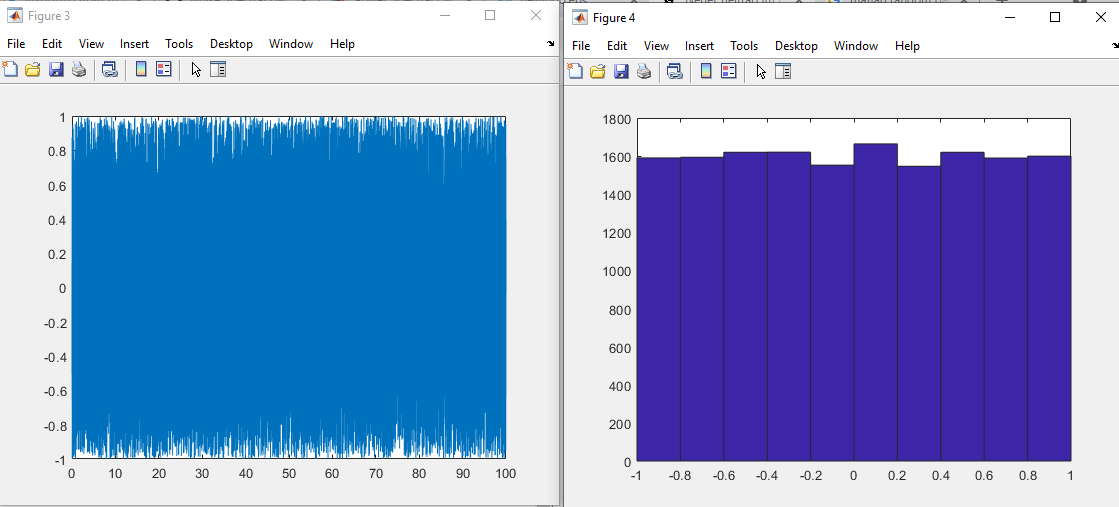Activate Edit Plot arrow in Figure 4
Screen dimensions: 1119x507
761,71
